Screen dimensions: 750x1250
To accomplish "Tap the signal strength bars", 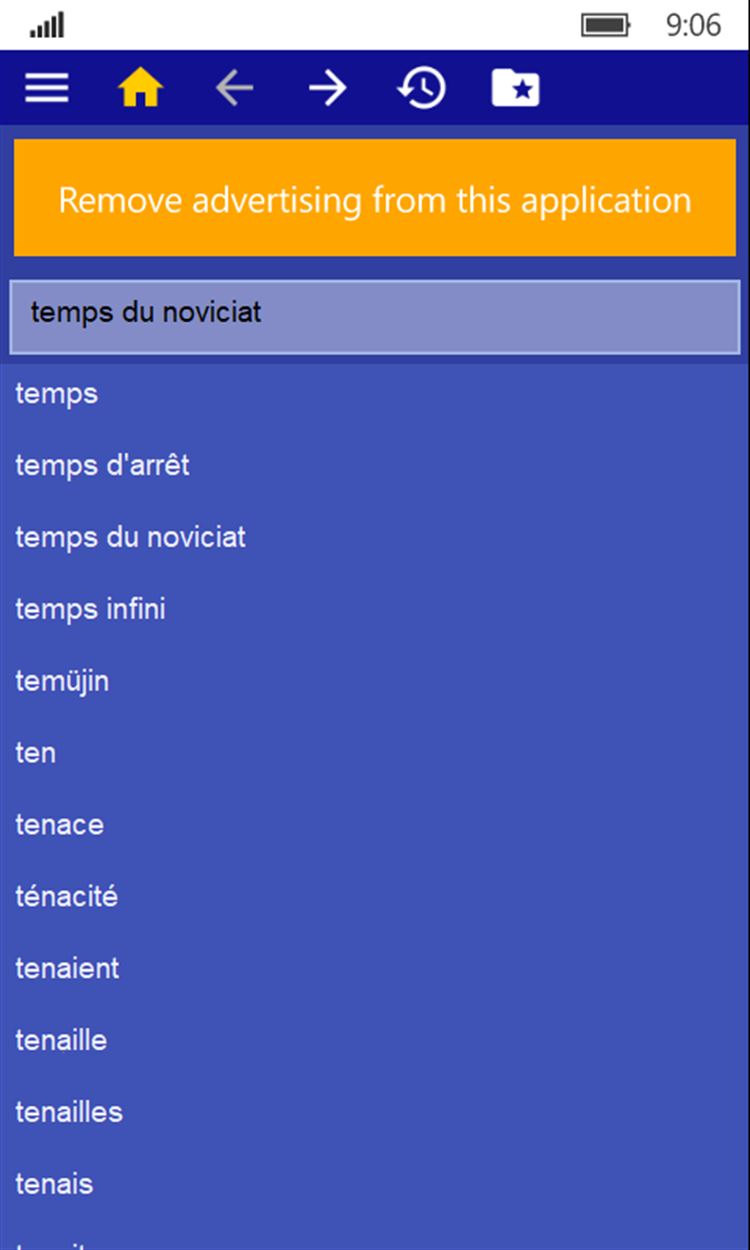I will 47,25.
